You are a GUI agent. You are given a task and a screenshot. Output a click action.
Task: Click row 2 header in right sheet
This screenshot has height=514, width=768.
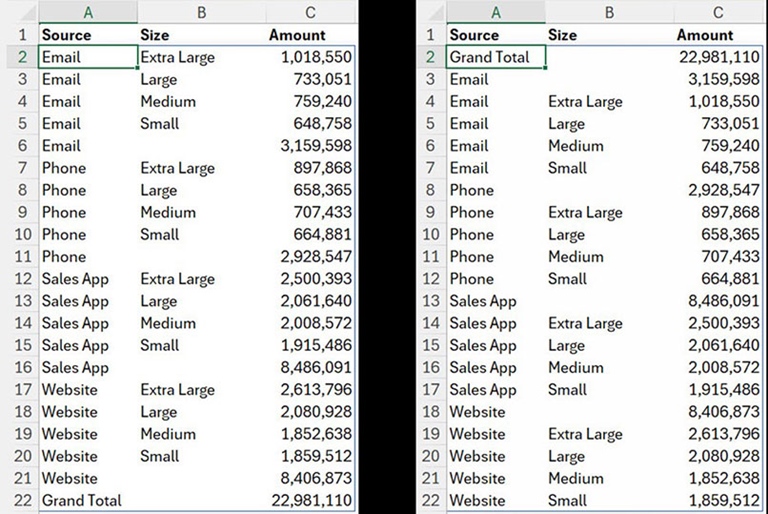click(x=429, y=57)
